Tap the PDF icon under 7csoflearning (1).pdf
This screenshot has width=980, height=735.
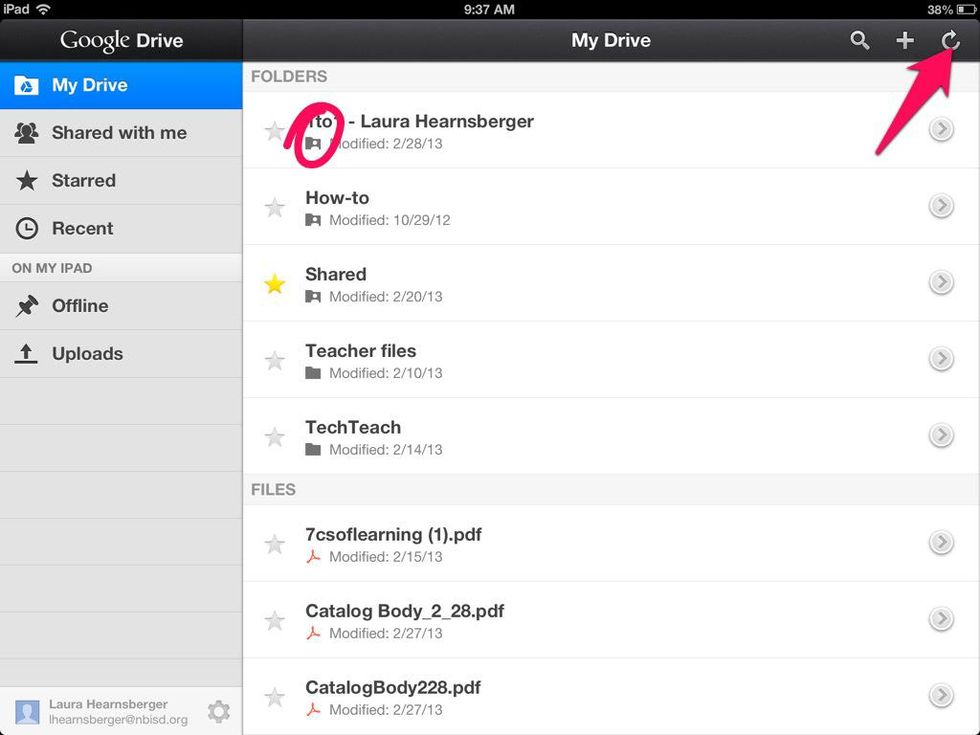click(313, 557)
